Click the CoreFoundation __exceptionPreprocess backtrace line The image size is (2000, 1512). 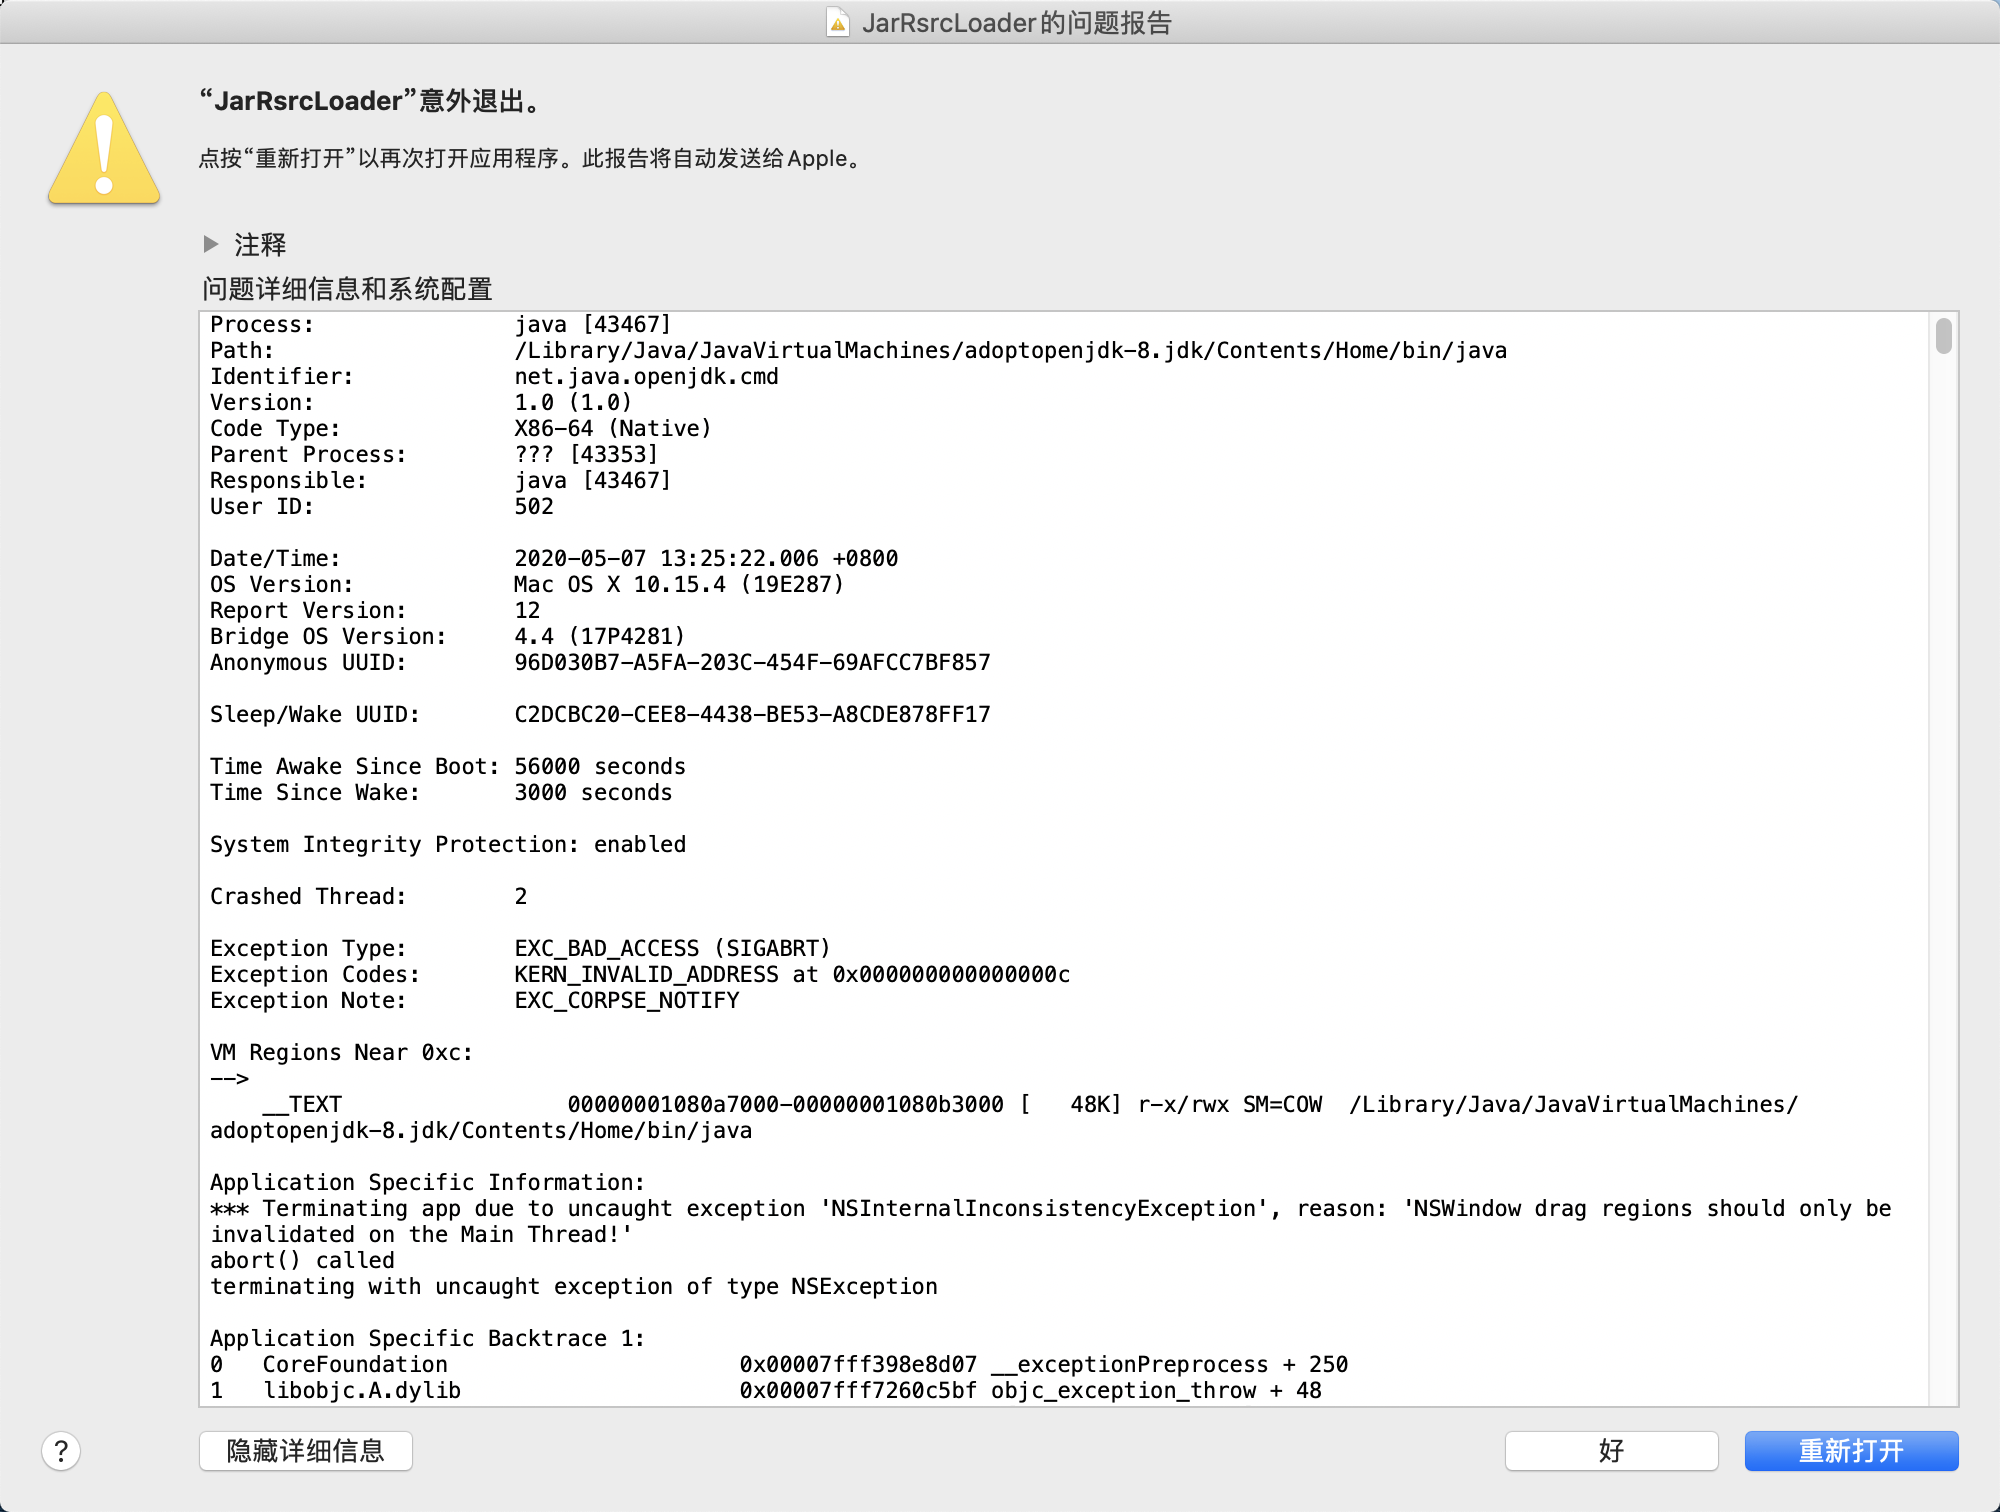point(779,1364)
